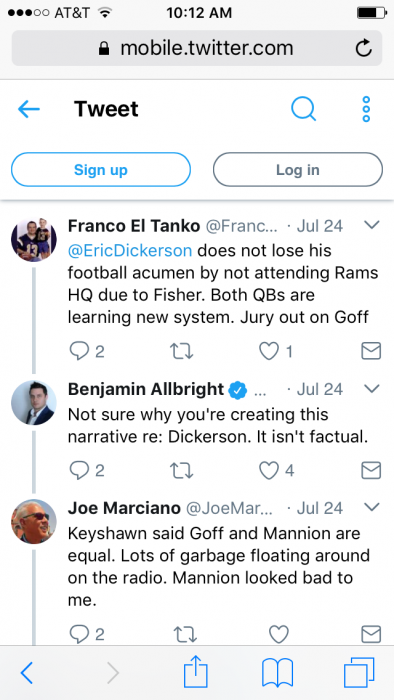Expand chevron on Benjamin Allbright's tweet
Image resolution: width=394 pixels, height=700 pixels.
(372, 389)
